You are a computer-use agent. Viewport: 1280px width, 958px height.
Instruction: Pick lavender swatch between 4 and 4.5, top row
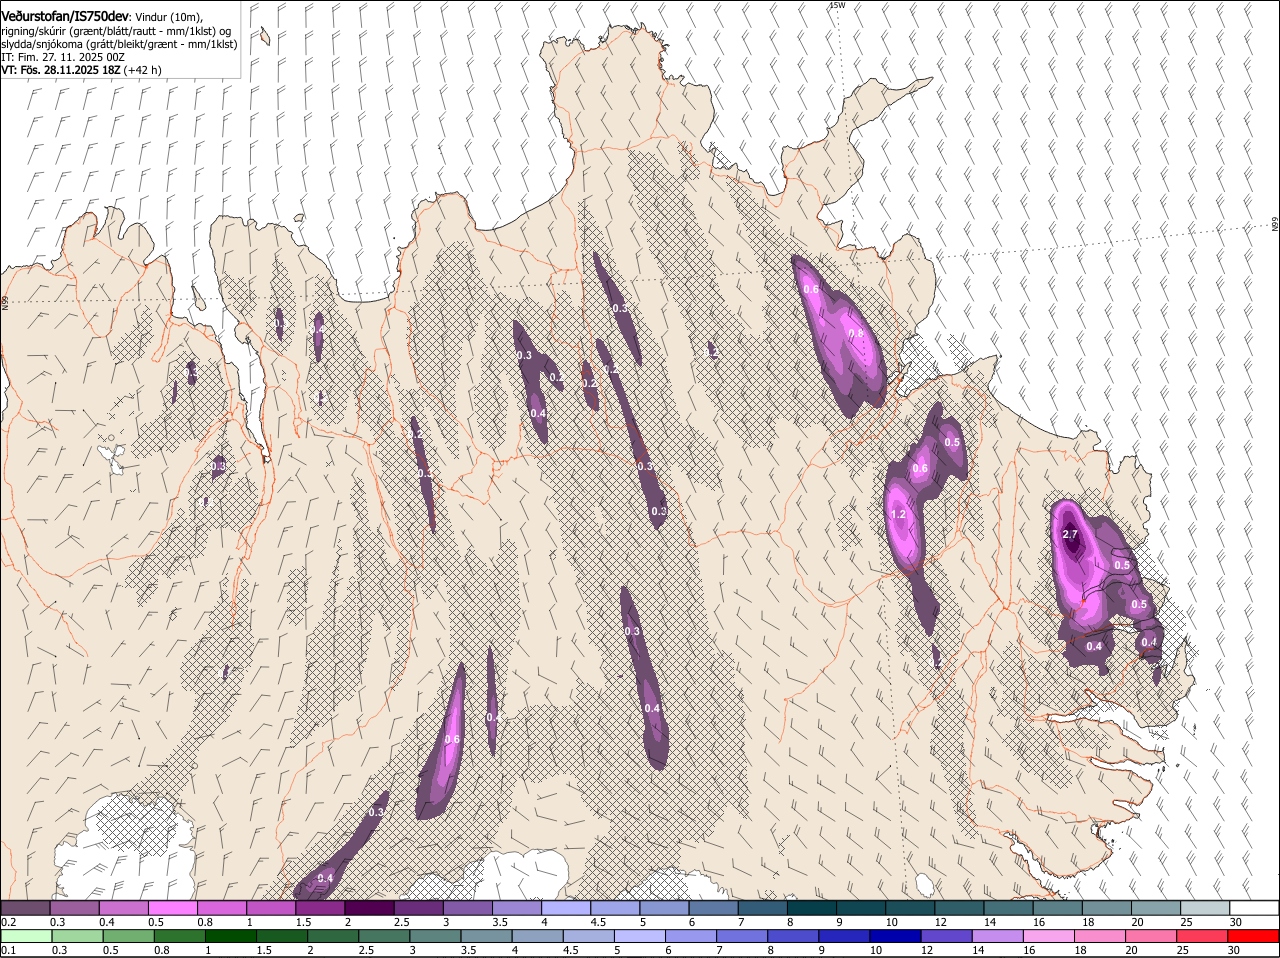click(x=567, y=908)
